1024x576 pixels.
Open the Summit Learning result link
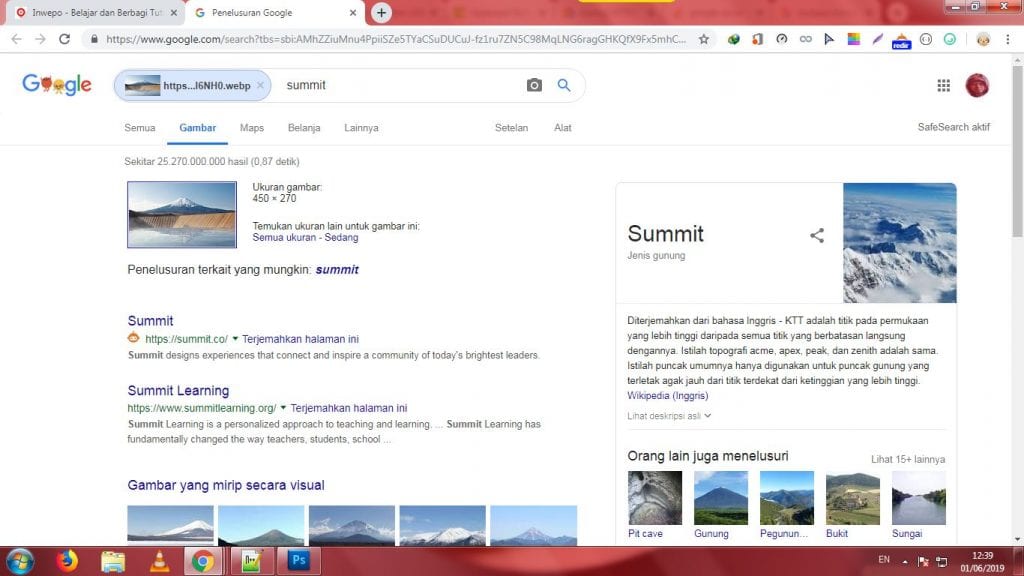(178, 391)
